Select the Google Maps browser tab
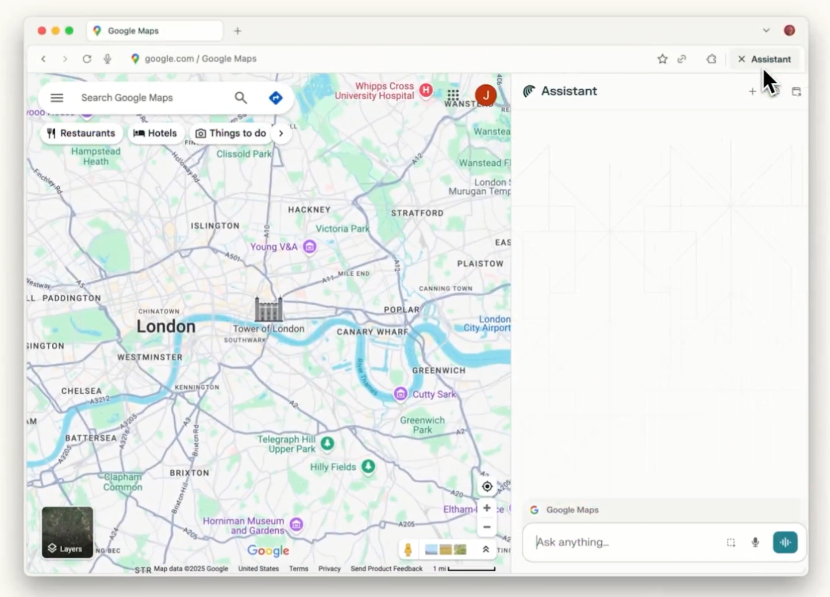 155,31
